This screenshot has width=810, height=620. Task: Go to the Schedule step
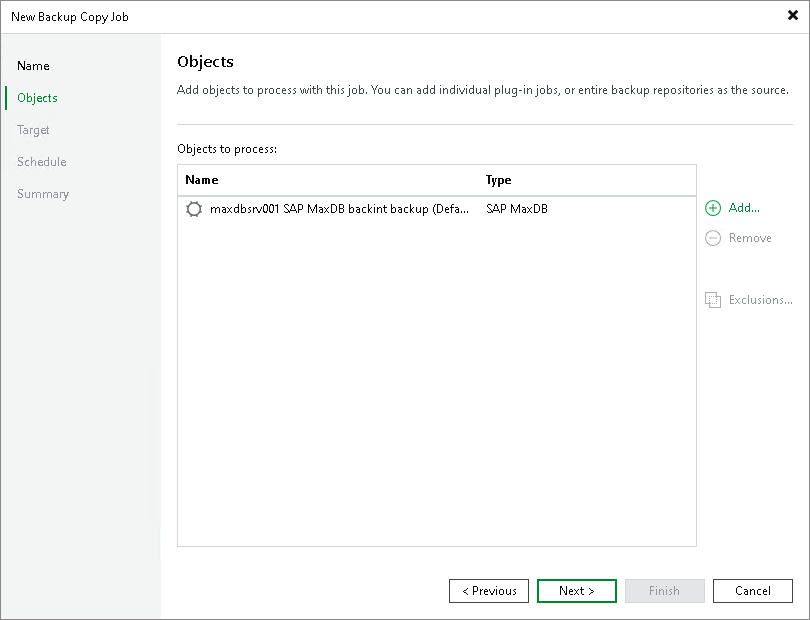click(x=41, y=161)
